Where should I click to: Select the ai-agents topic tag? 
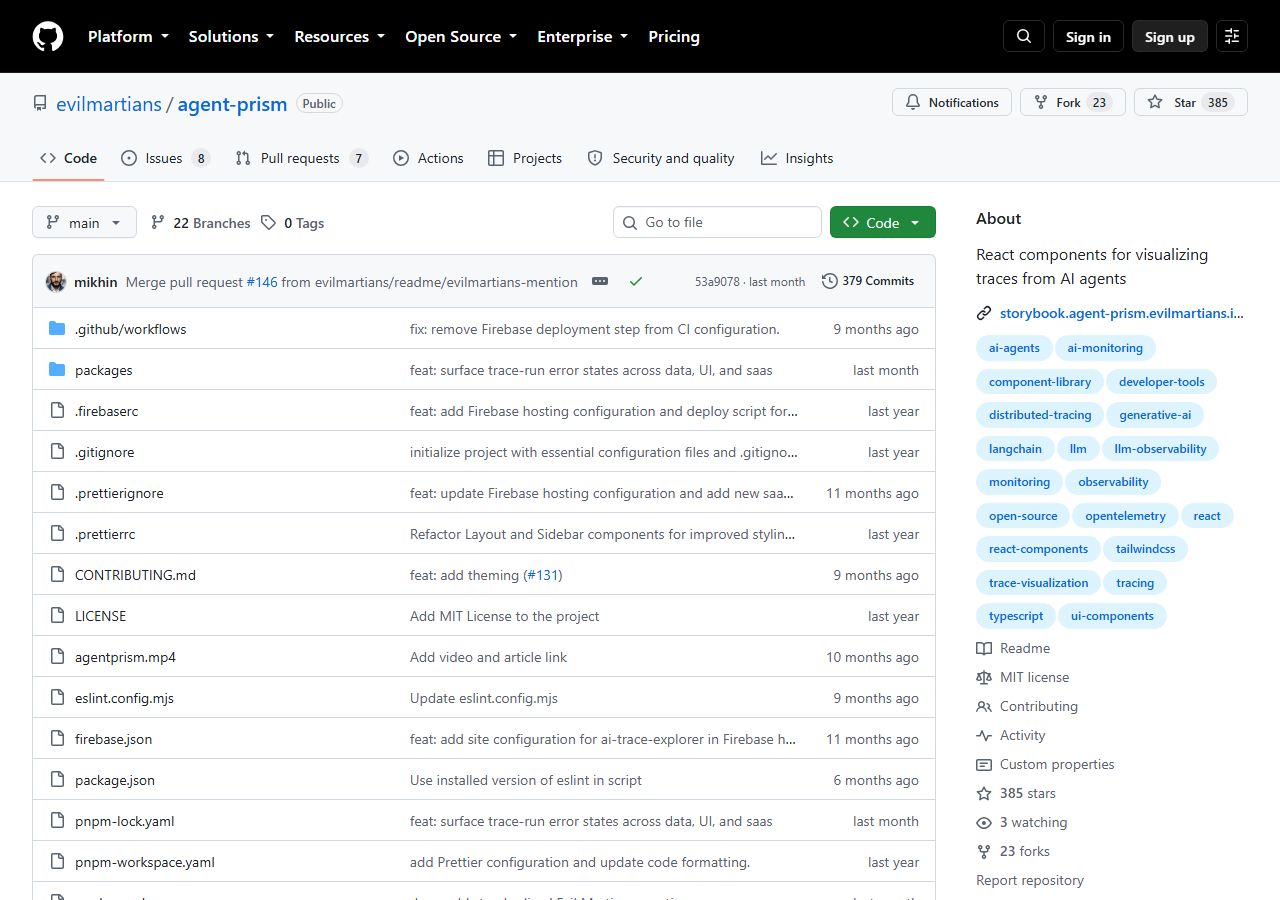(x=1014, y=348)
